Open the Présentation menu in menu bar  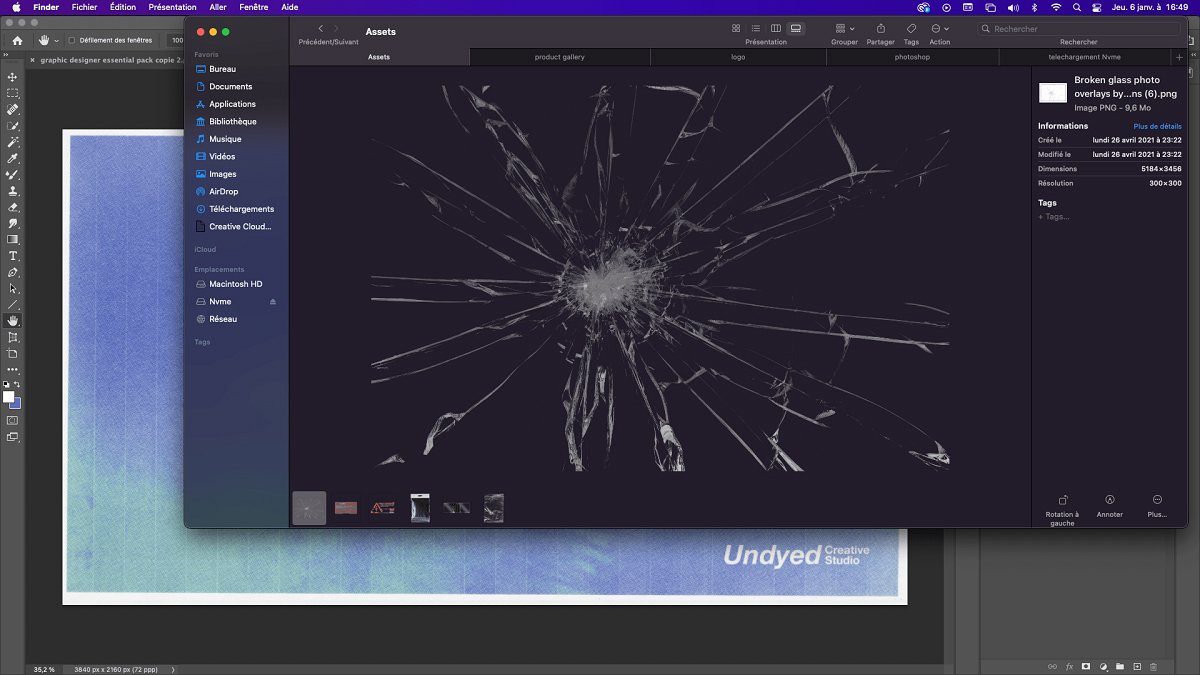[x=172, y=7]
